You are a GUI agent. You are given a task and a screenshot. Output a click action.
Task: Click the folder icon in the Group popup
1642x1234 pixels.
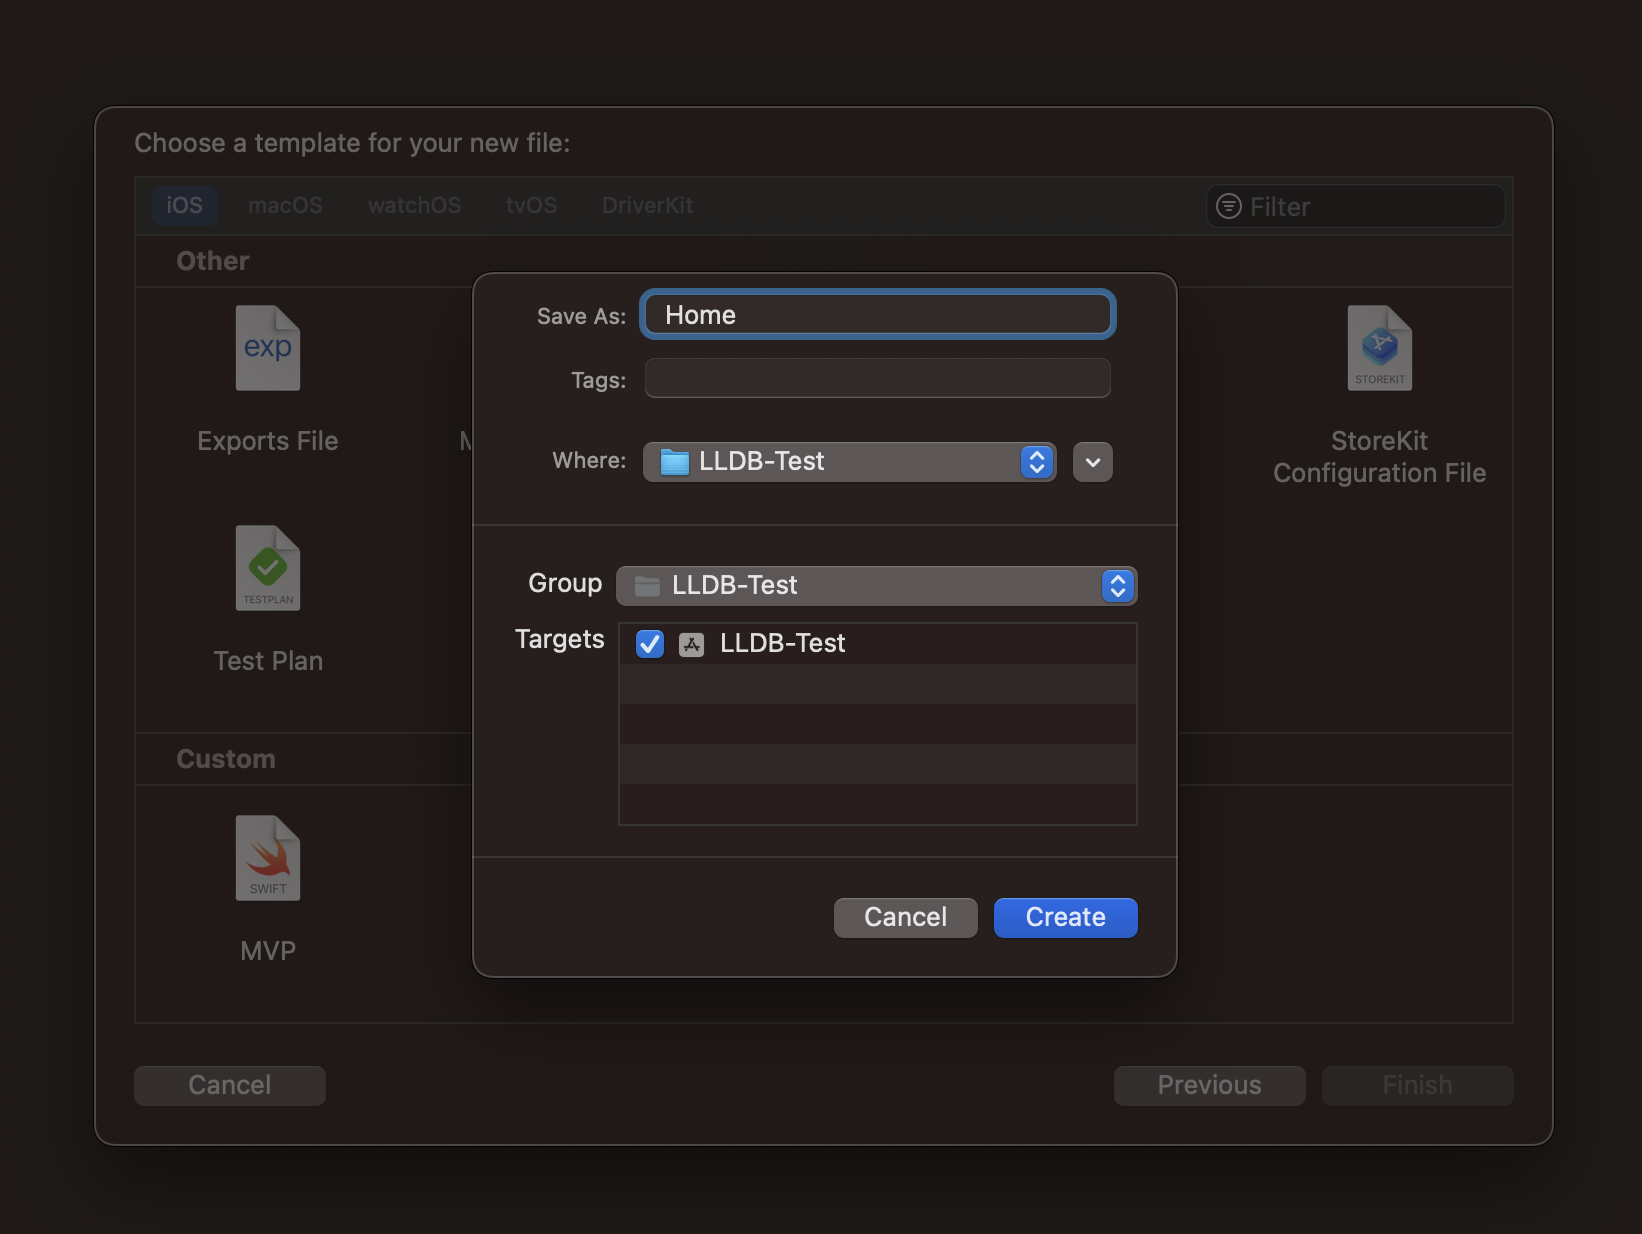pyautogui.click(x=646, y=586)
